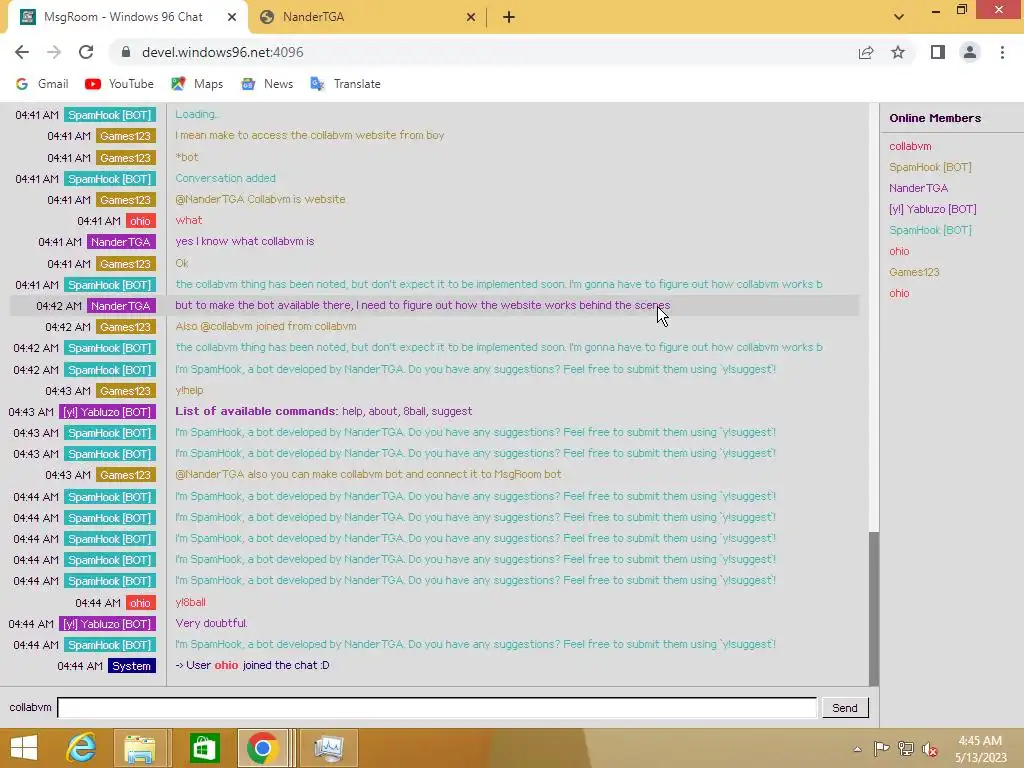Click 'yes I know what collabvm is' message
The image size is (1024, 768).
point(244,241)
